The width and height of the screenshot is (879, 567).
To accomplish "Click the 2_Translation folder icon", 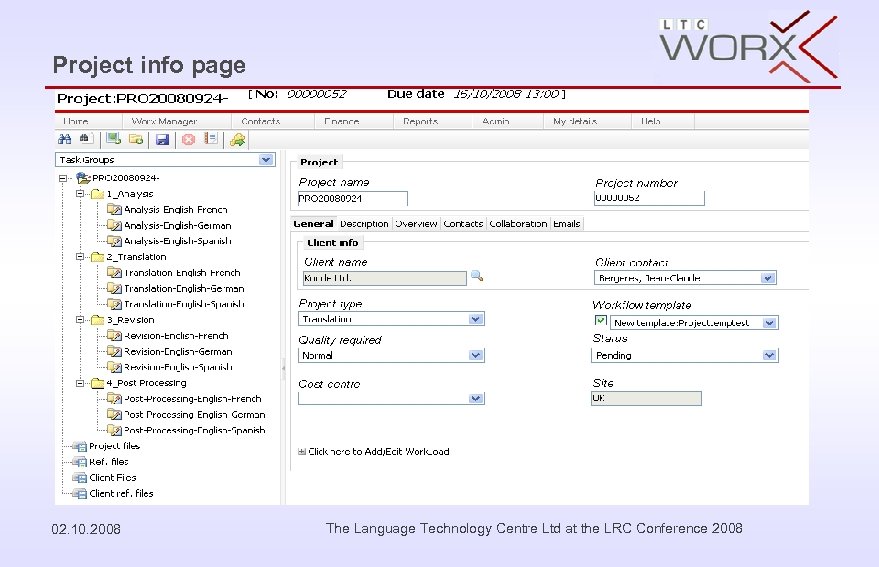I will click(x=98, y=256).
